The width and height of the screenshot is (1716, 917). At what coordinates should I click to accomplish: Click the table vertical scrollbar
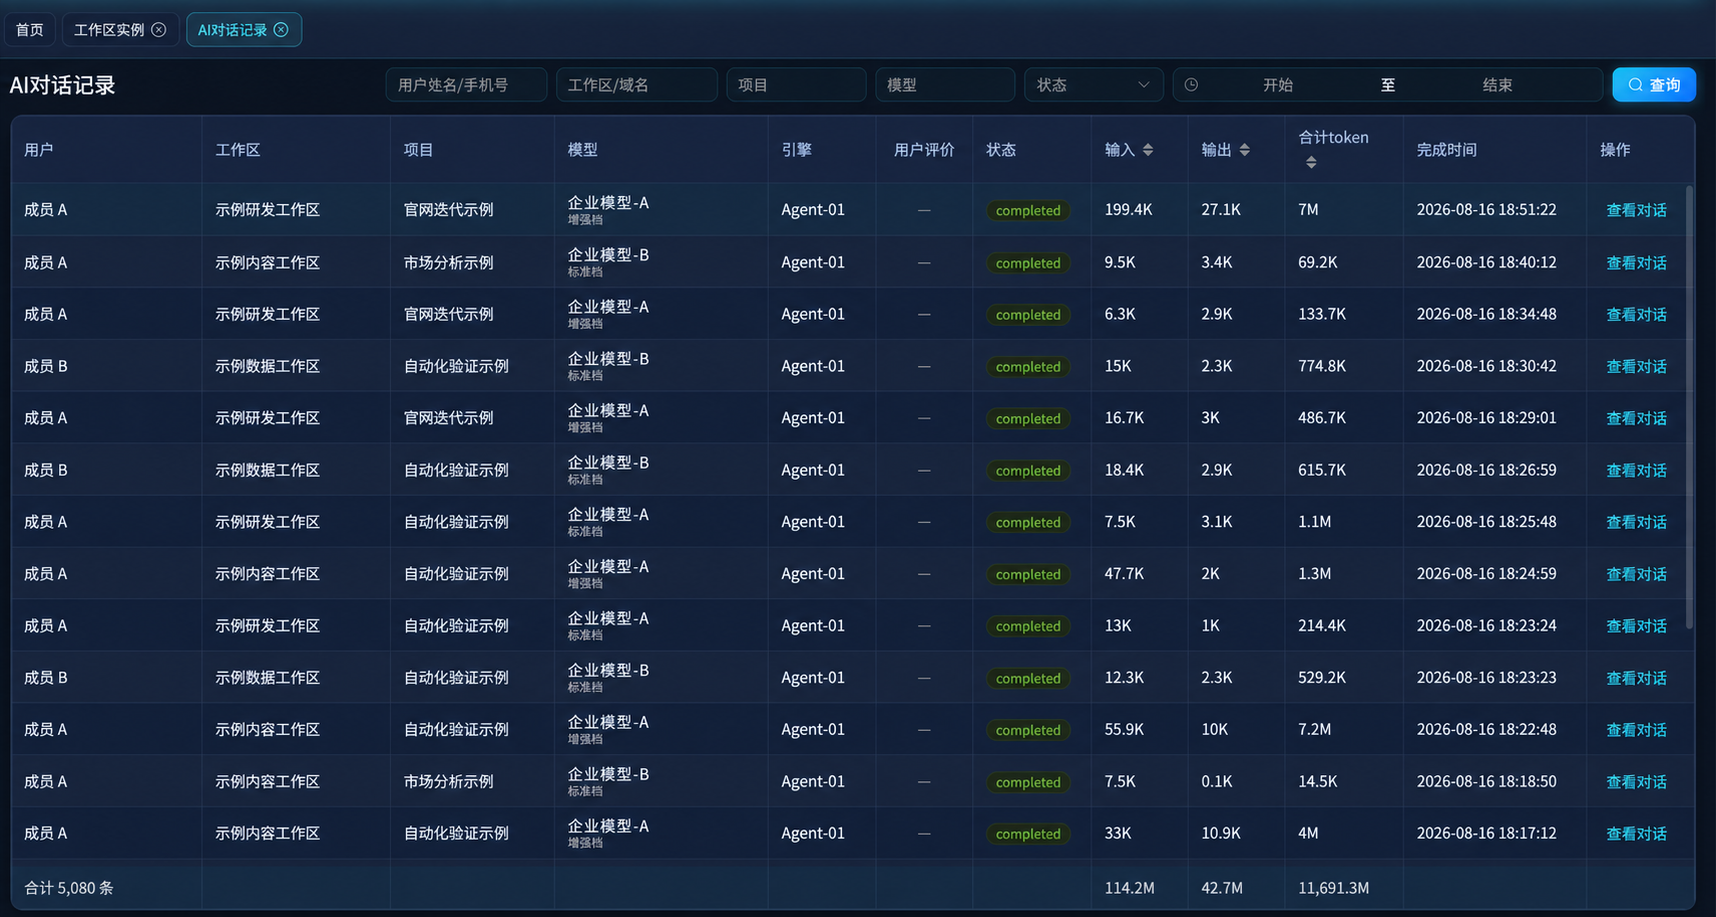pyautogui.click(x=1690, y=407)
